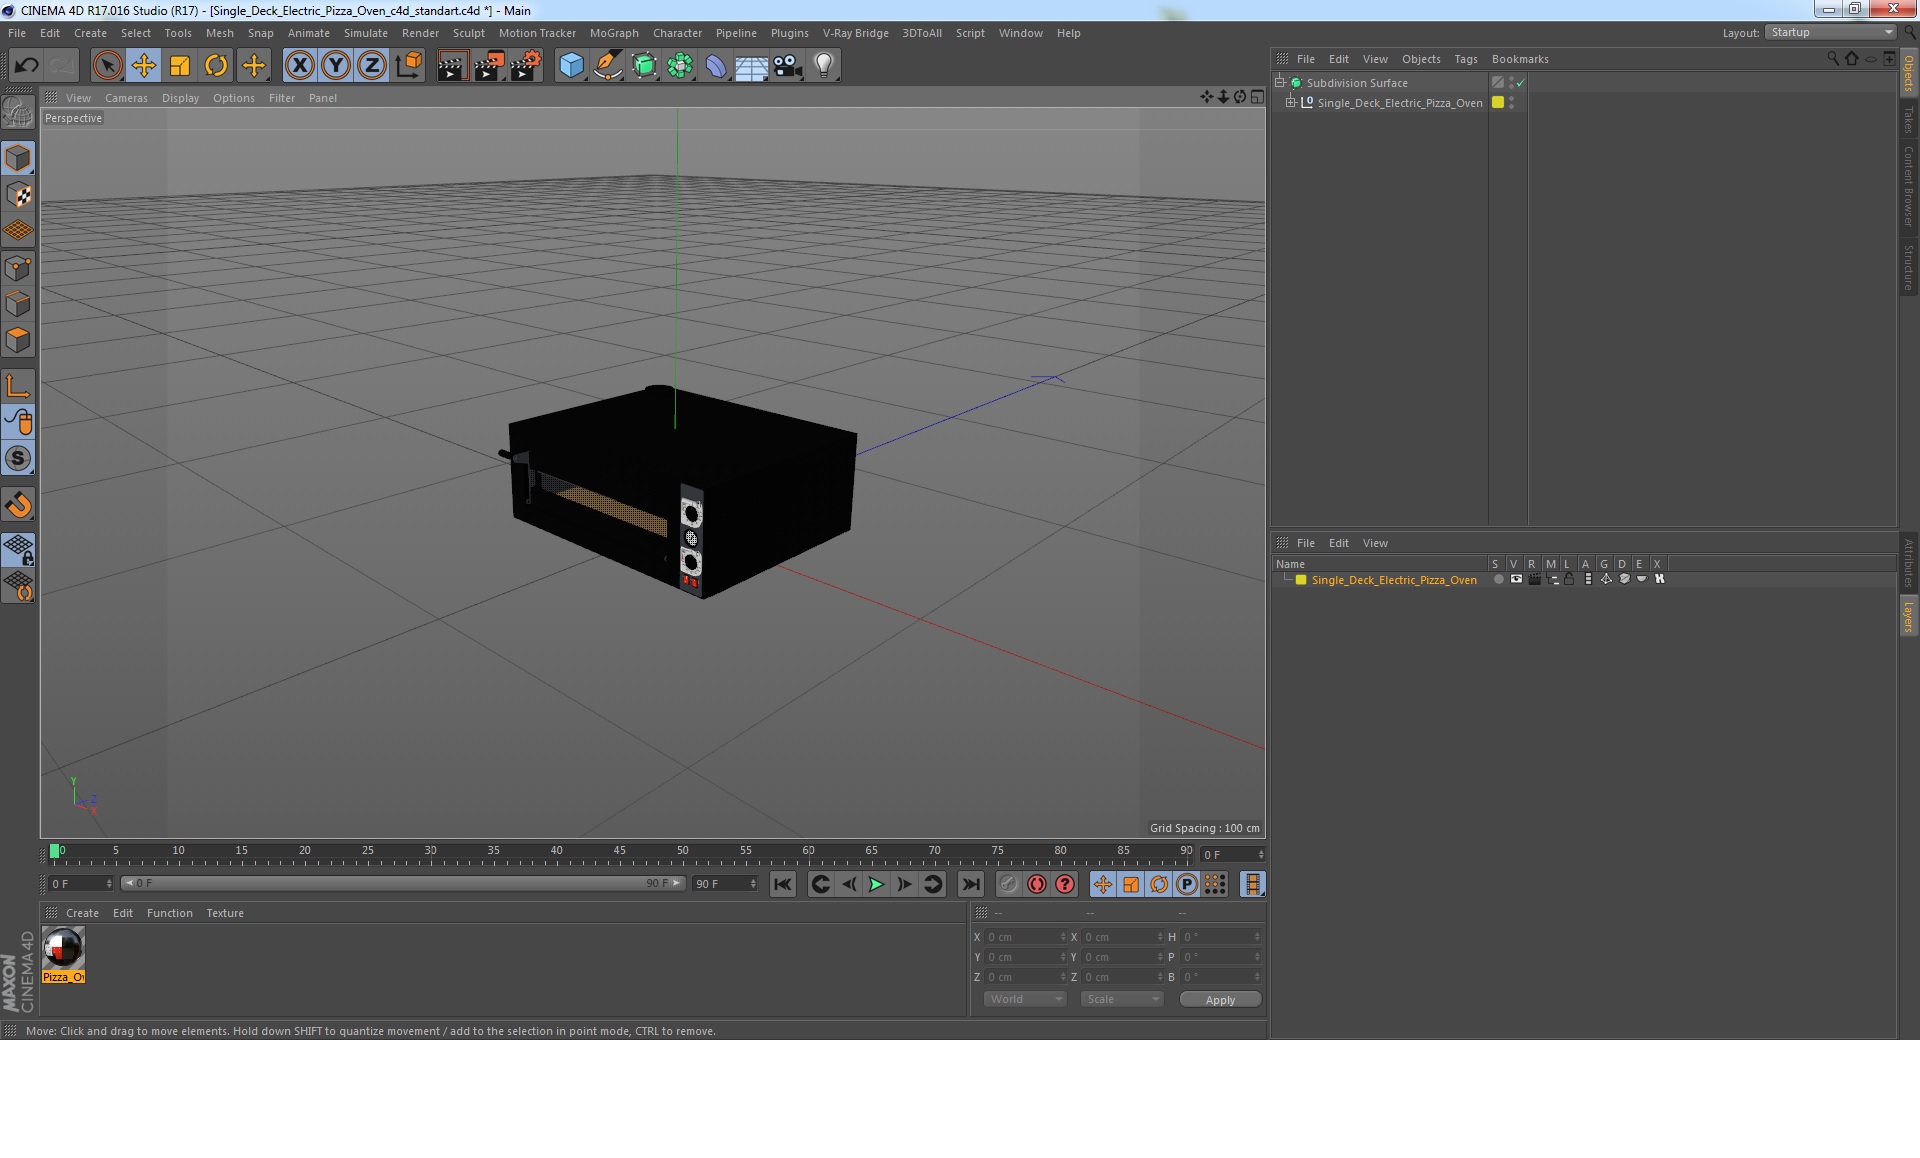
Task: Expand the Single_Deck_Electric_Pizza_Oven tree item
Action: pyautogui.click(x=1291, y=103)
